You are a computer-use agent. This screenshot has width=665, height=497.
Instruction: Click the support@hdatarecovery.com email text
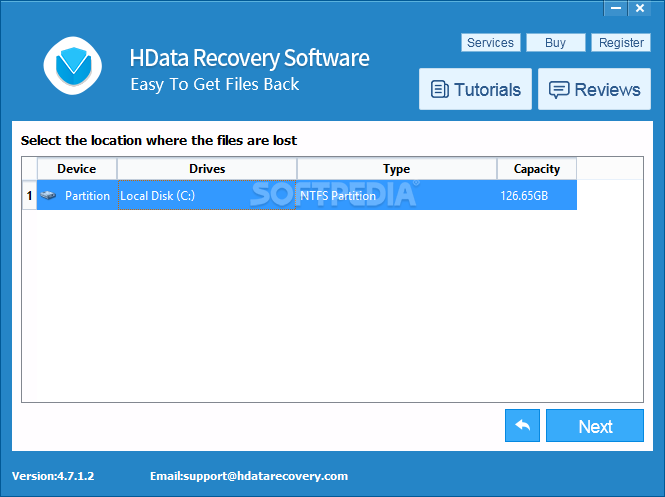pos(265,476)
